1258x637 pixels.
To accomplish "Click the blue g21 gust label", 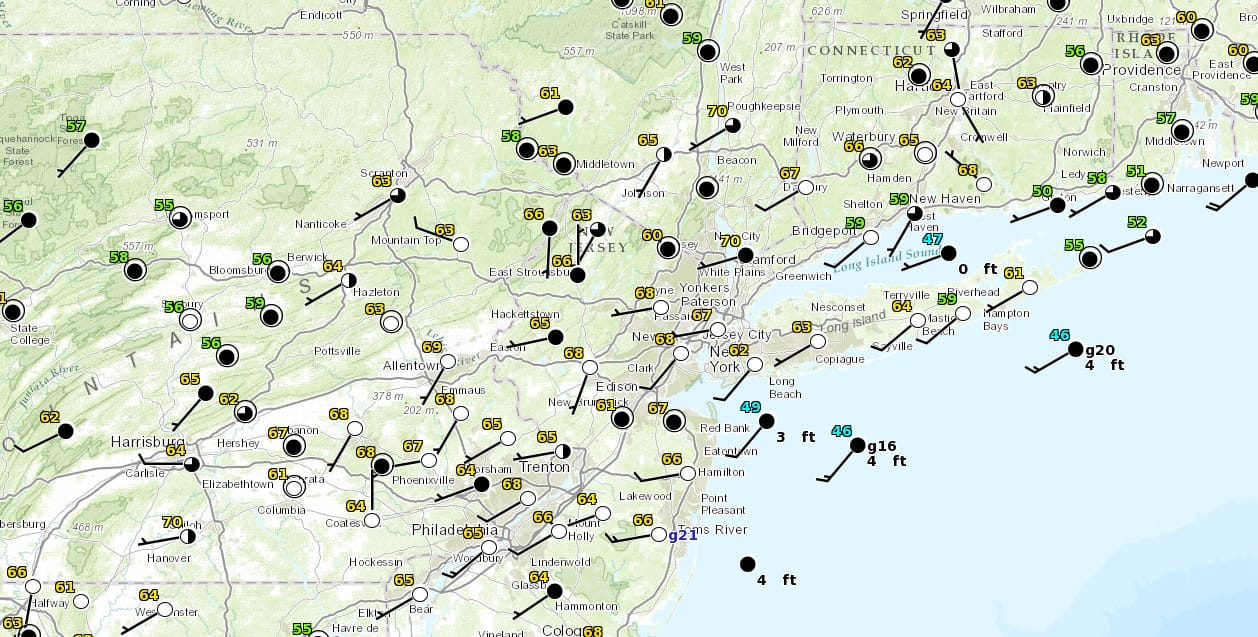I will point(682,535).
